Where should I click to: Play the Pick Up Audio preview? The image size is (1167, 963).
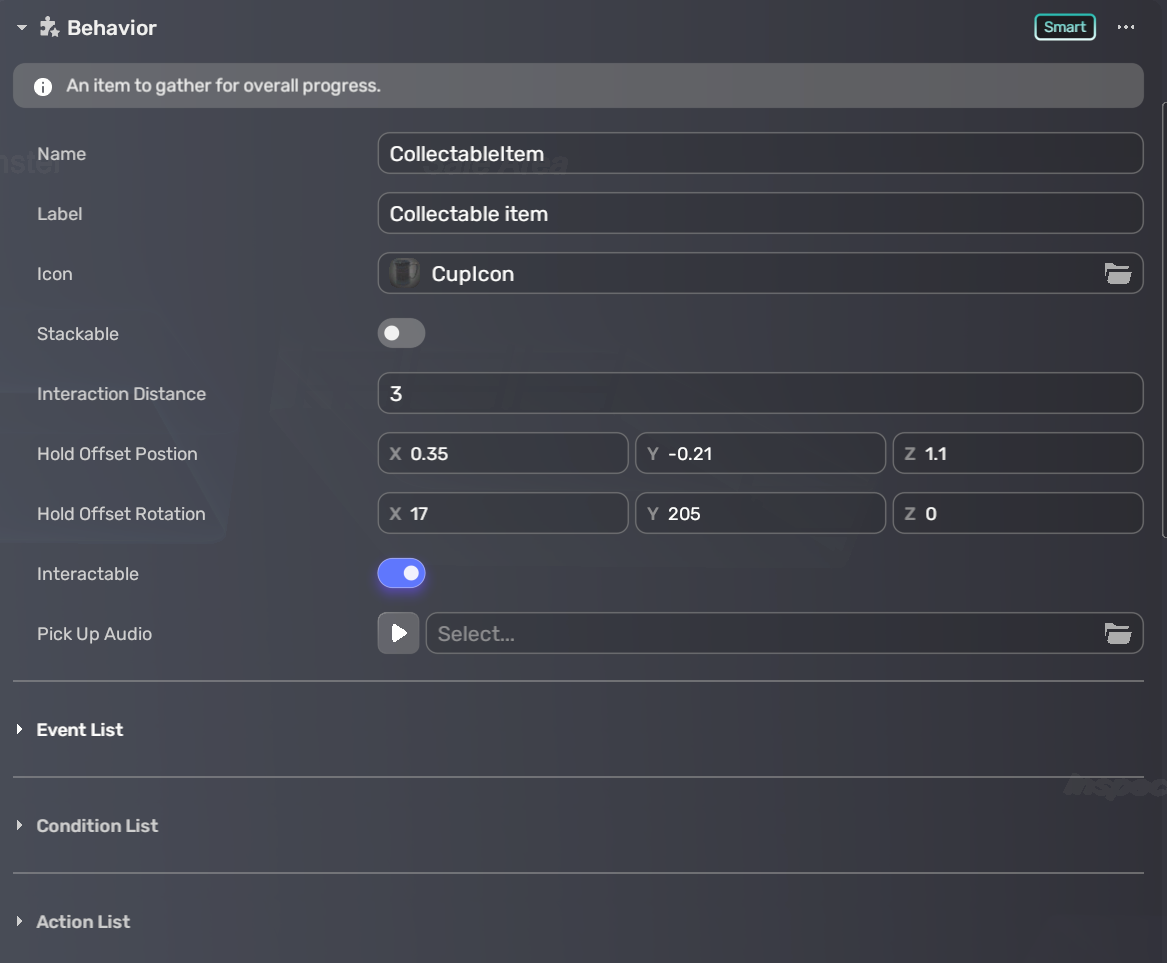pyautogui.click(x=398, y=633)
